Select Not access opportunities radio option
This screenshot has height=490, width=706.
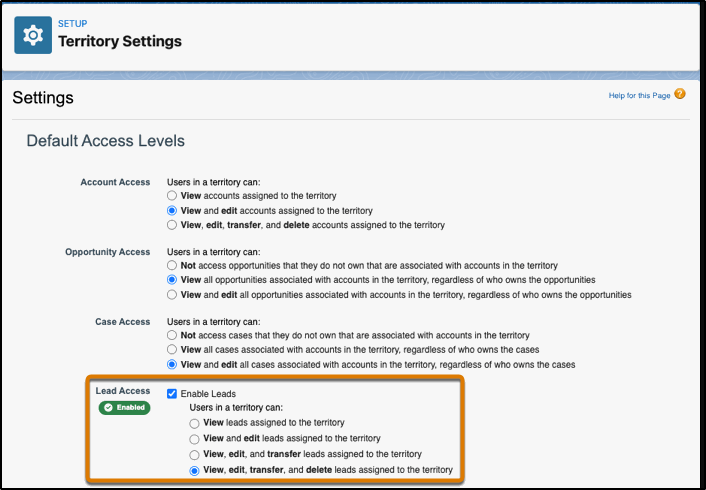pos(172,266)
